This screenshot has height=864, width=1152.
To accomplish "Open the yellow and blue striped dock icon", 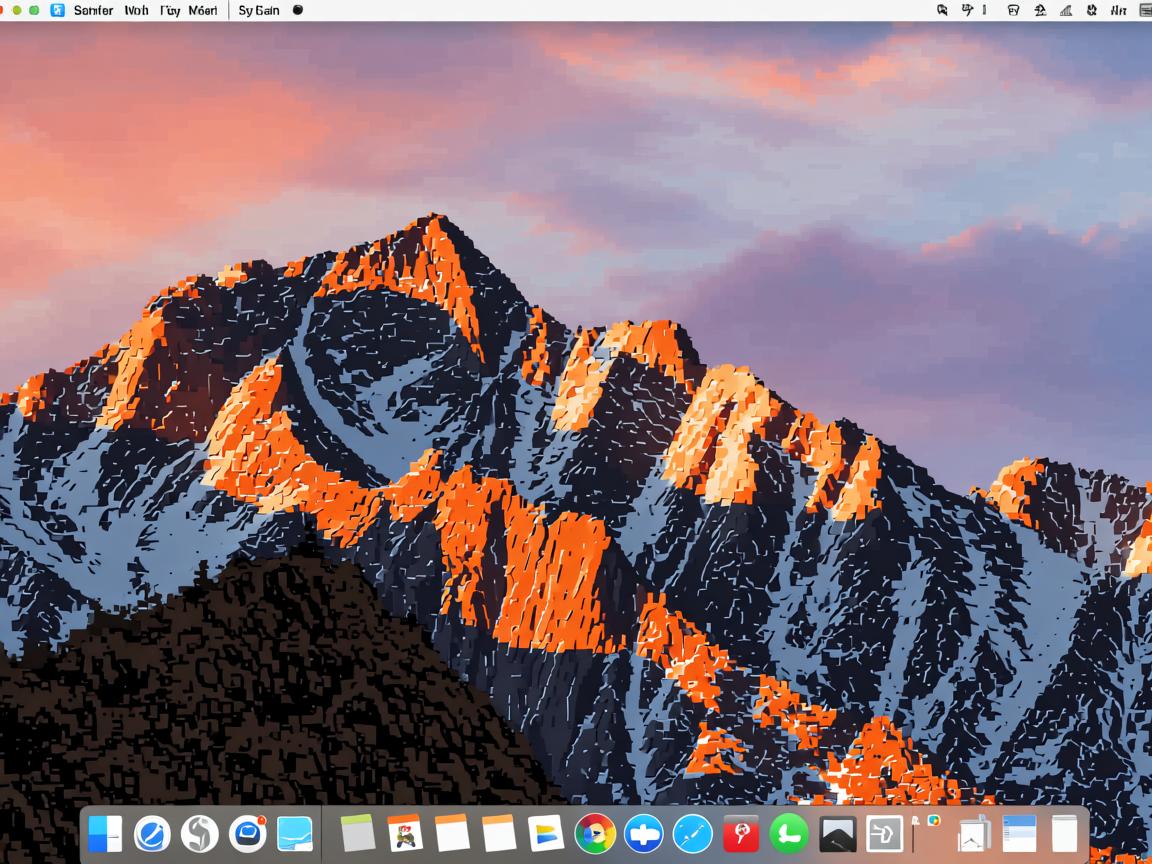I will (546, 833).
